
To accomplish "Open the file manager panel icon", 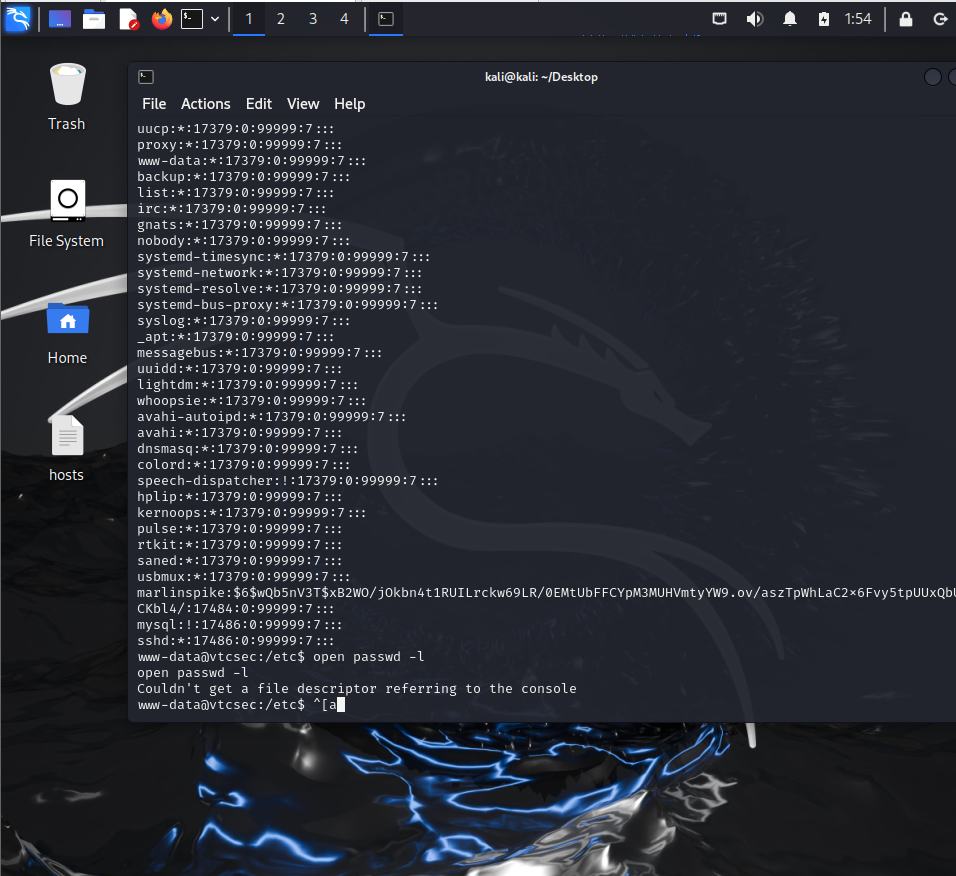I will pos(94,20).
